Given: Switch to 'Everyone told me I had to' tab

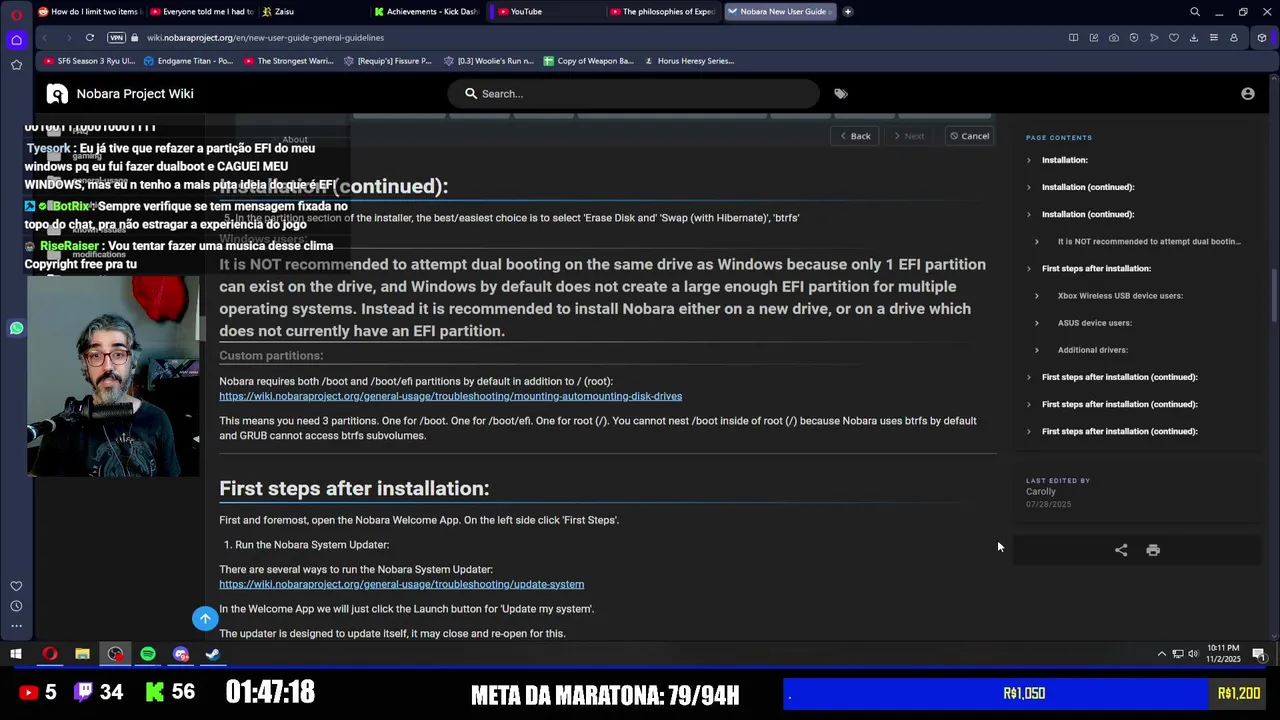Looking at the screenshot, I should 202,12.
